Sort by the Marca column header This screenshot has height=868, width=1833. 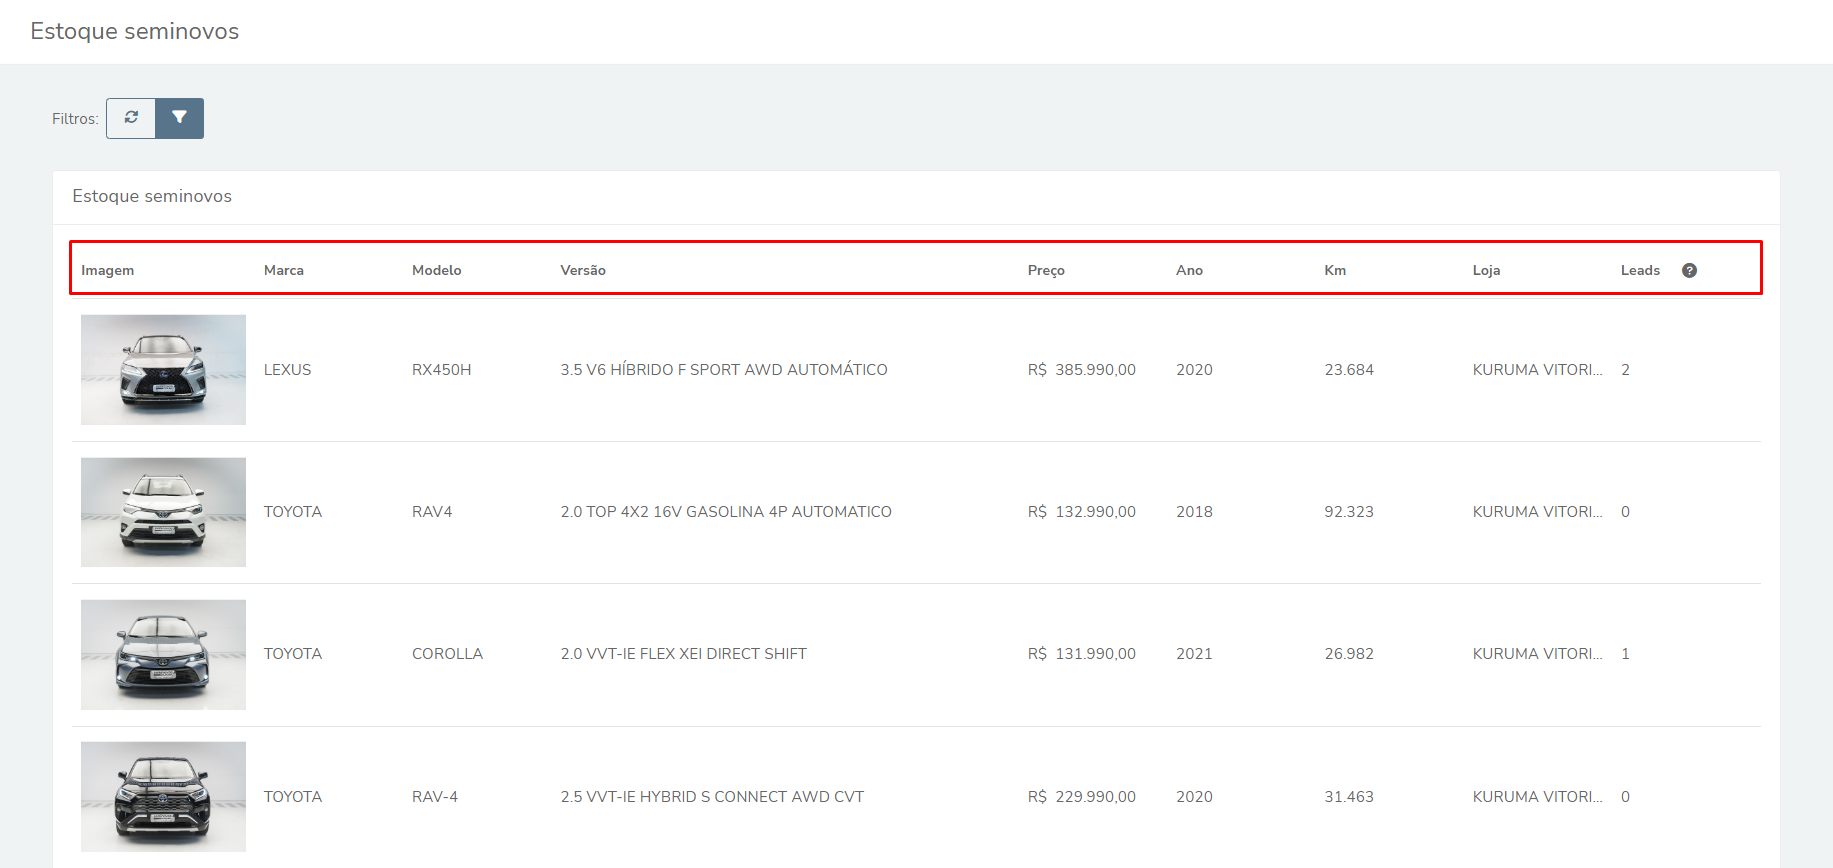tap(284, 270)
